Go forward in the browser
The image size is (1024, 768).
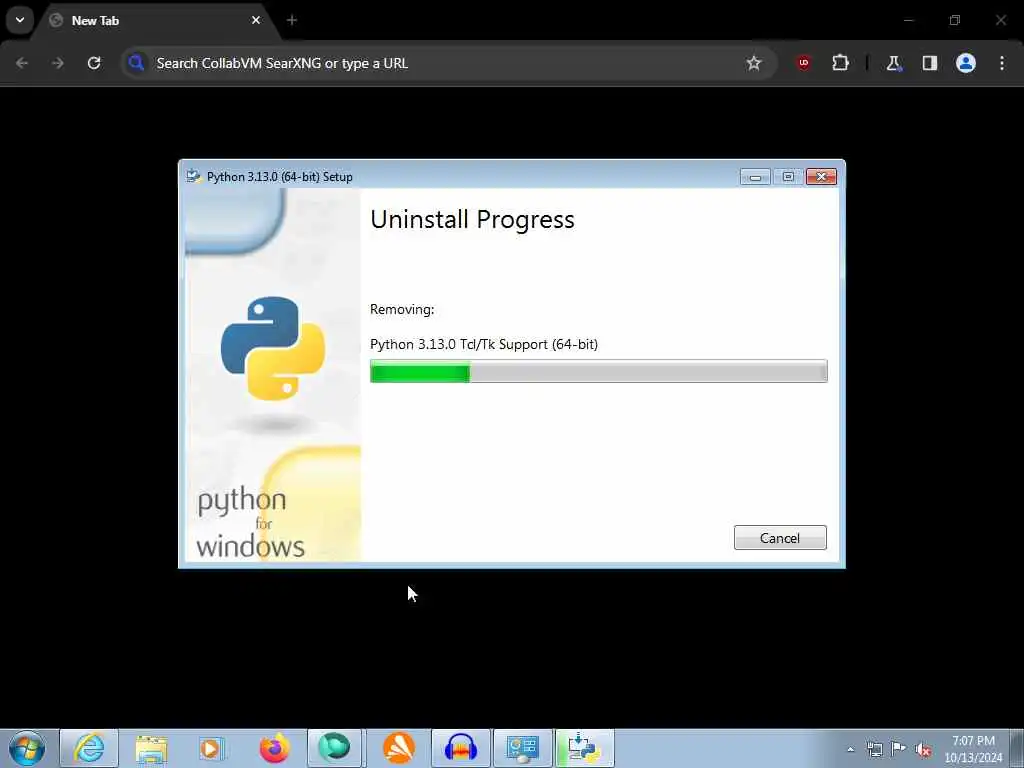[x=58, y=63]
